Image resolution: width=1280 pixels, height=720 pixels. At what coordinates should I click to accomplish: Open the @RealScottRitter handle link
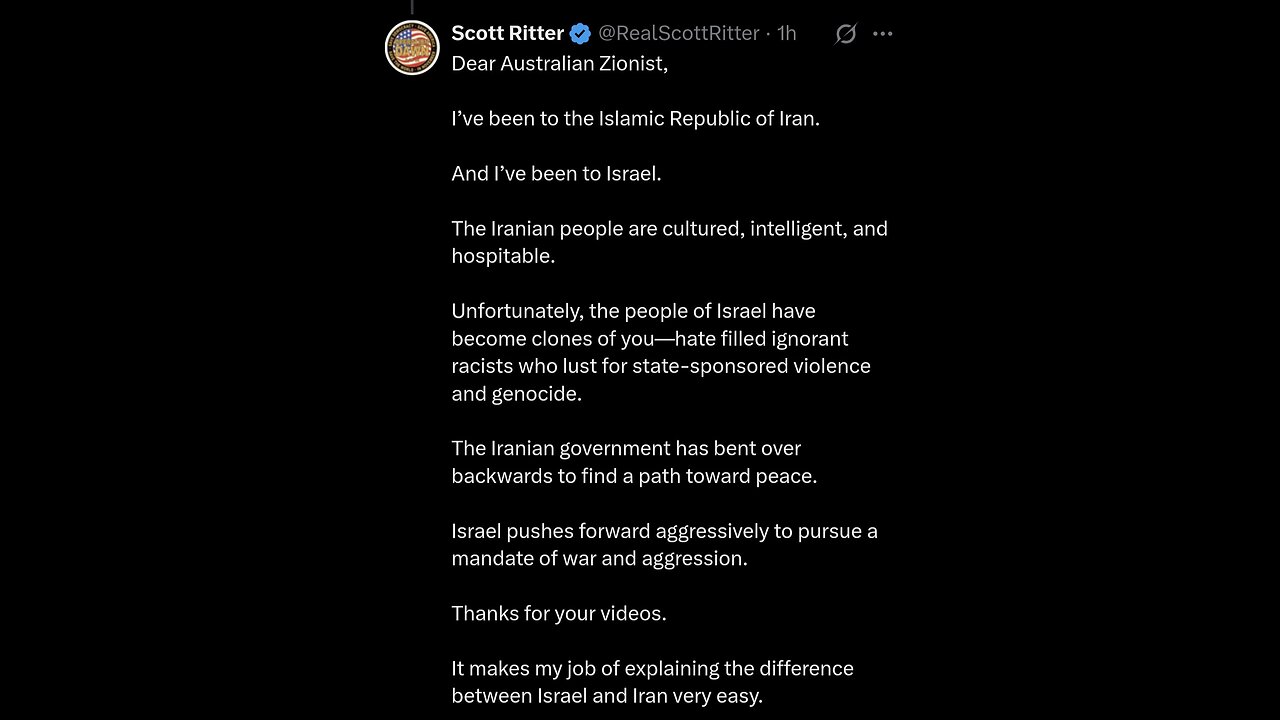click(678, 33)
